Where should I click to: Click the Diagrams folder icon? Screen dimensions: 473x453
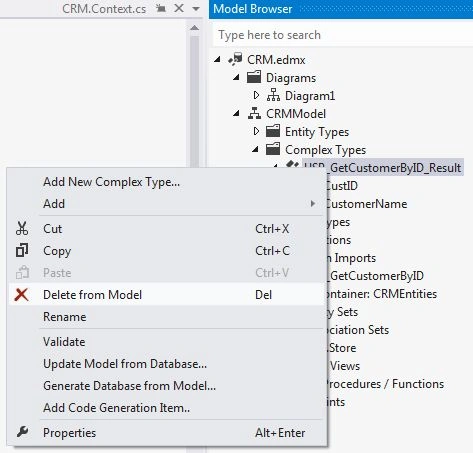(x=254, y=77)
